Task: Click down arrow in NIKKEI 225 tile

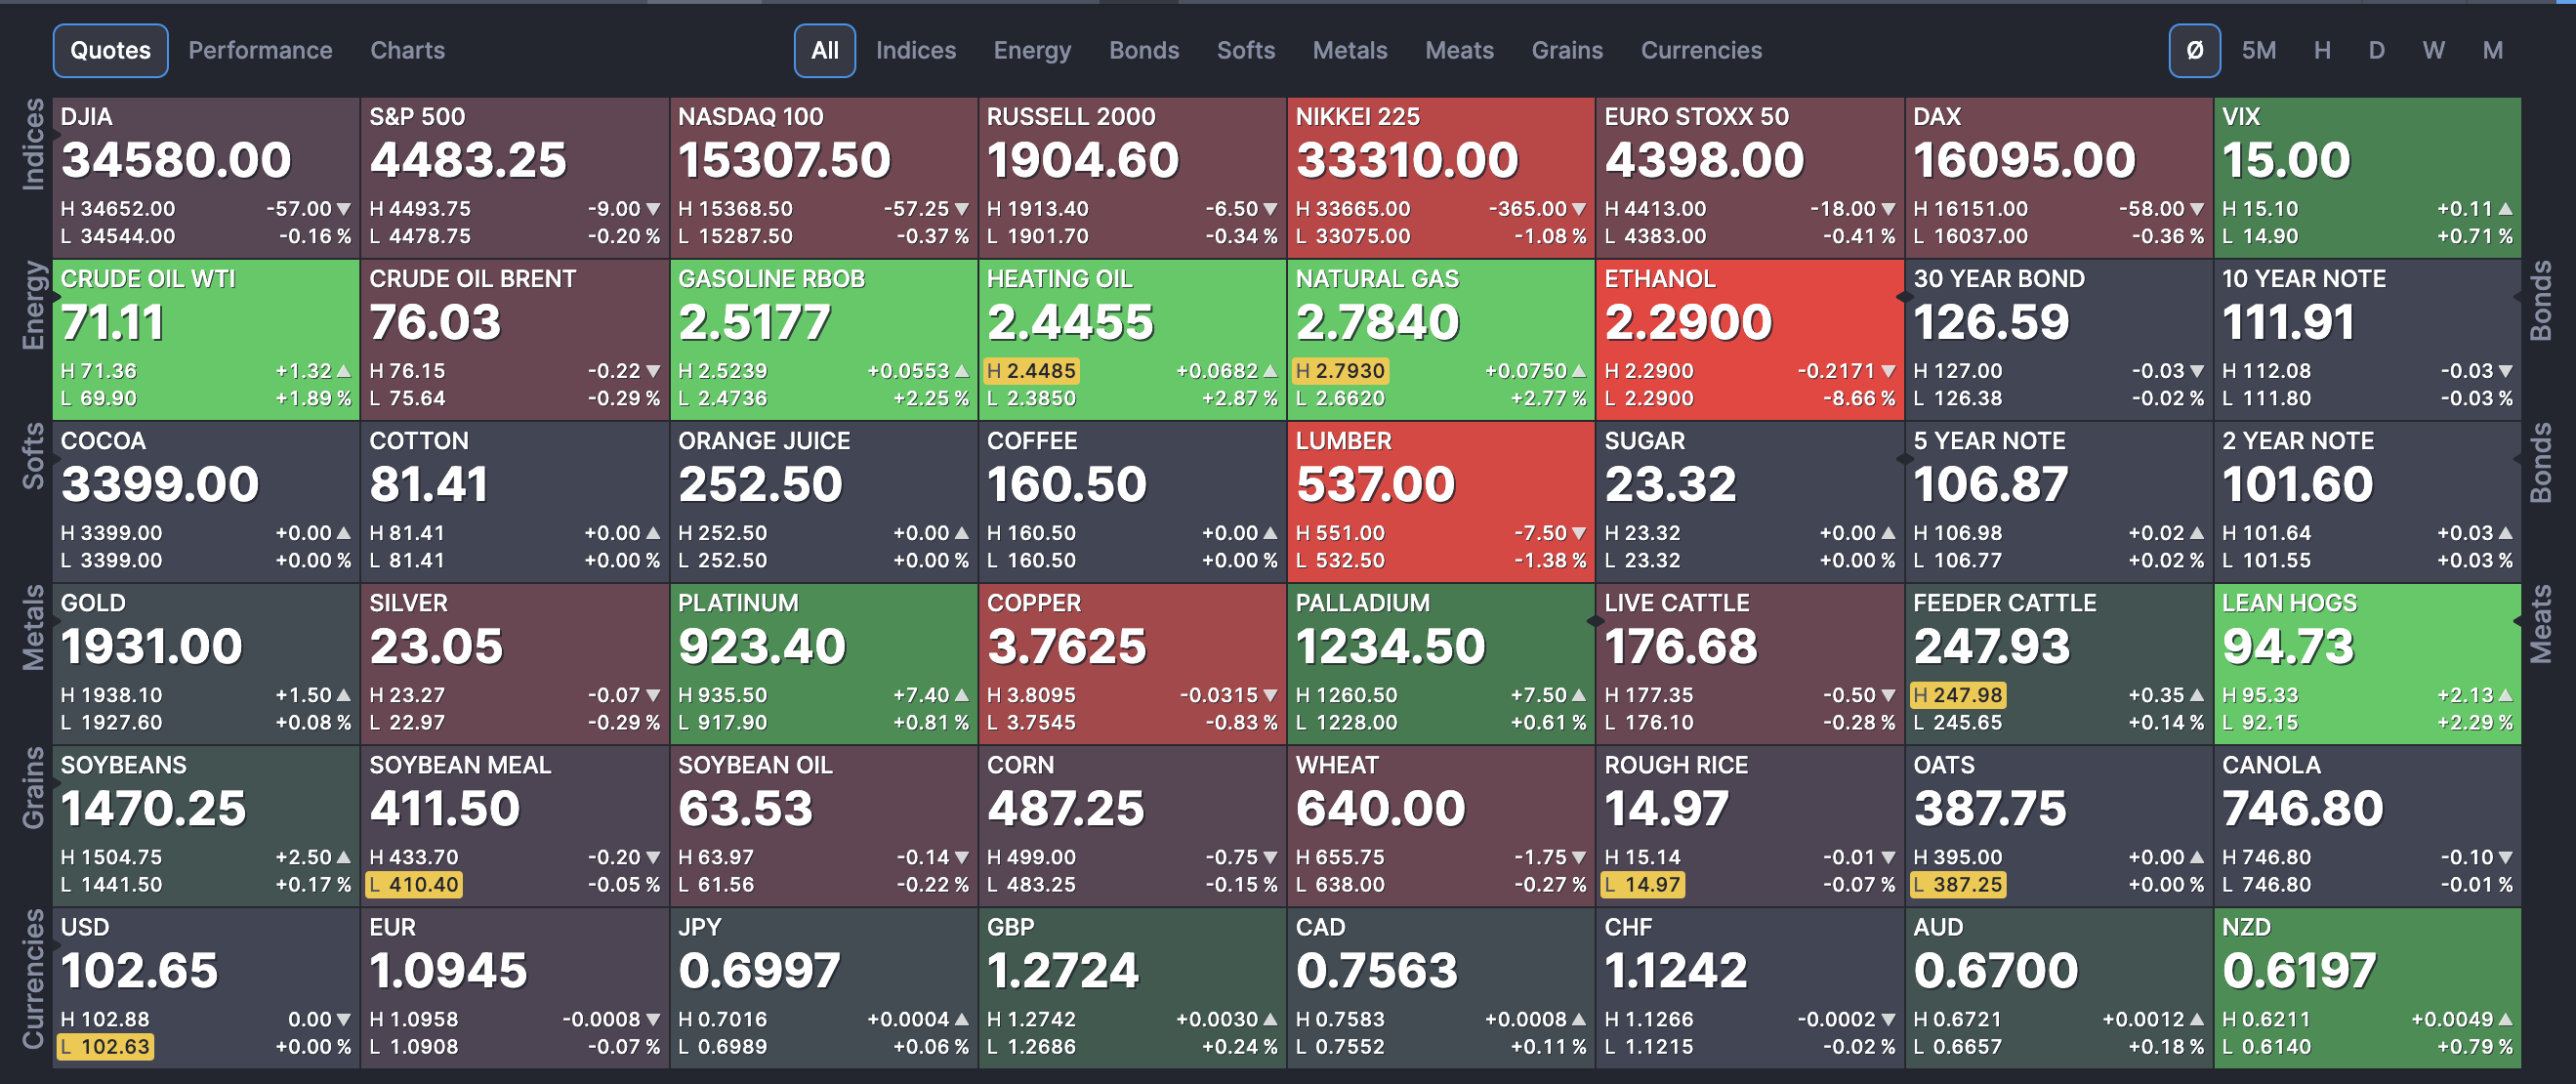Action: tap(1579, 209)
